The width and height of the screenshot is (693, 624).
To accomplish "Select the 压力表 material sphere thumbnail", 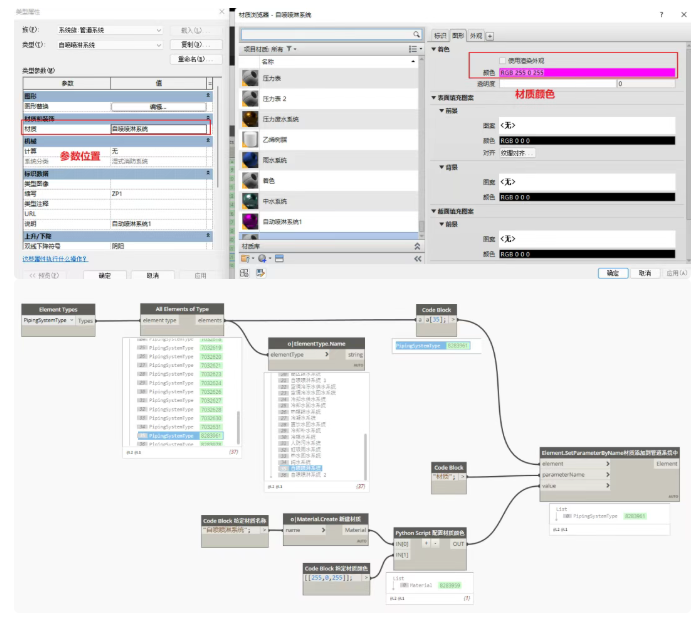I will [250, 78].
